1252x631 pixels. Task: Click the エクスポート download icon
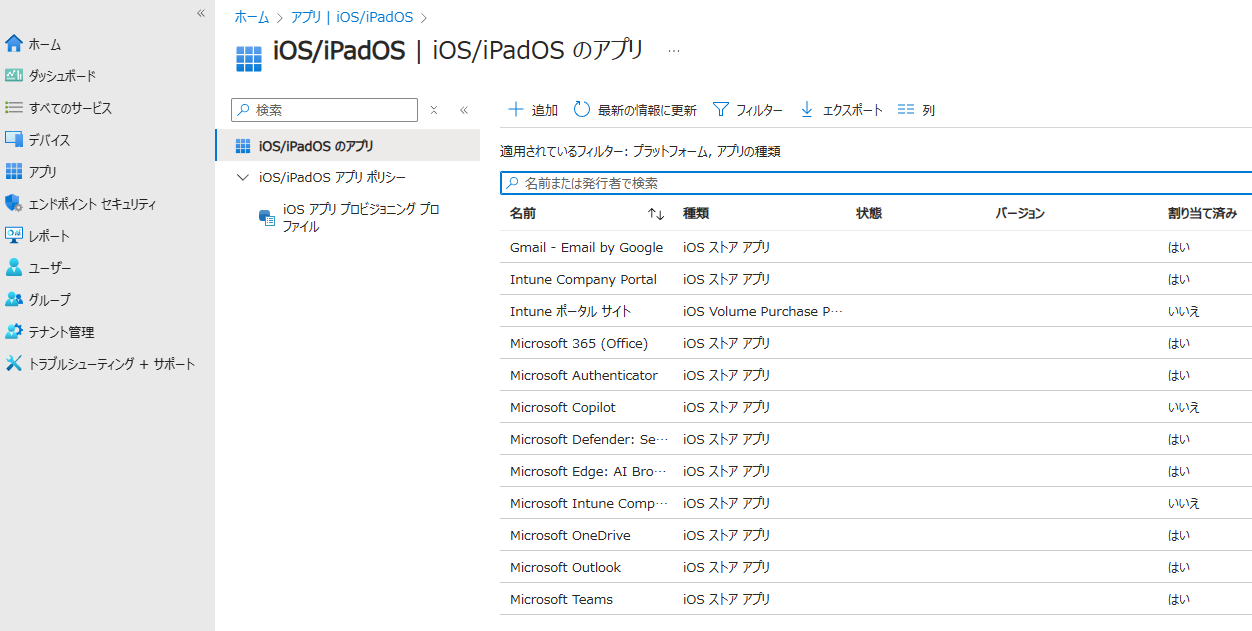(806, 109)
